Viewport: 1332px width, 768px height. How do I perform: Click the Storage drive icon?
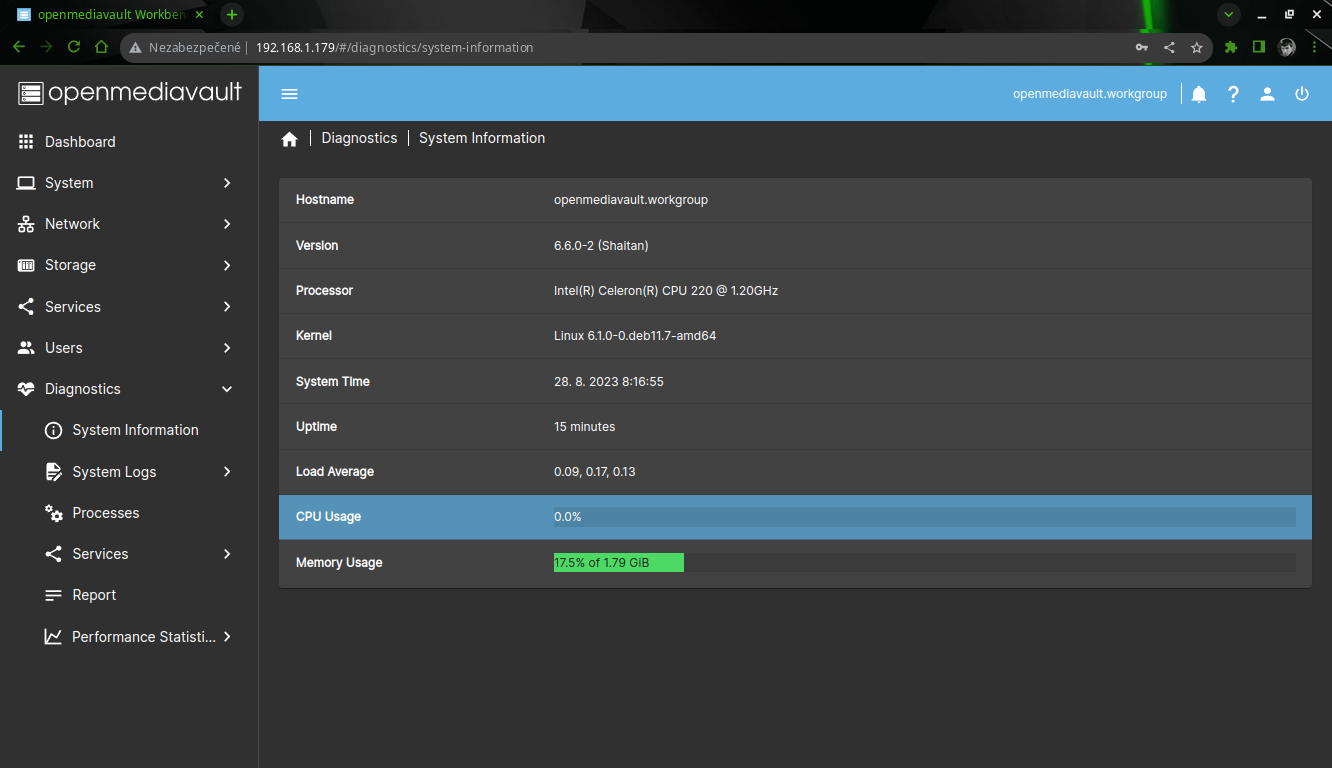(26, 265)
